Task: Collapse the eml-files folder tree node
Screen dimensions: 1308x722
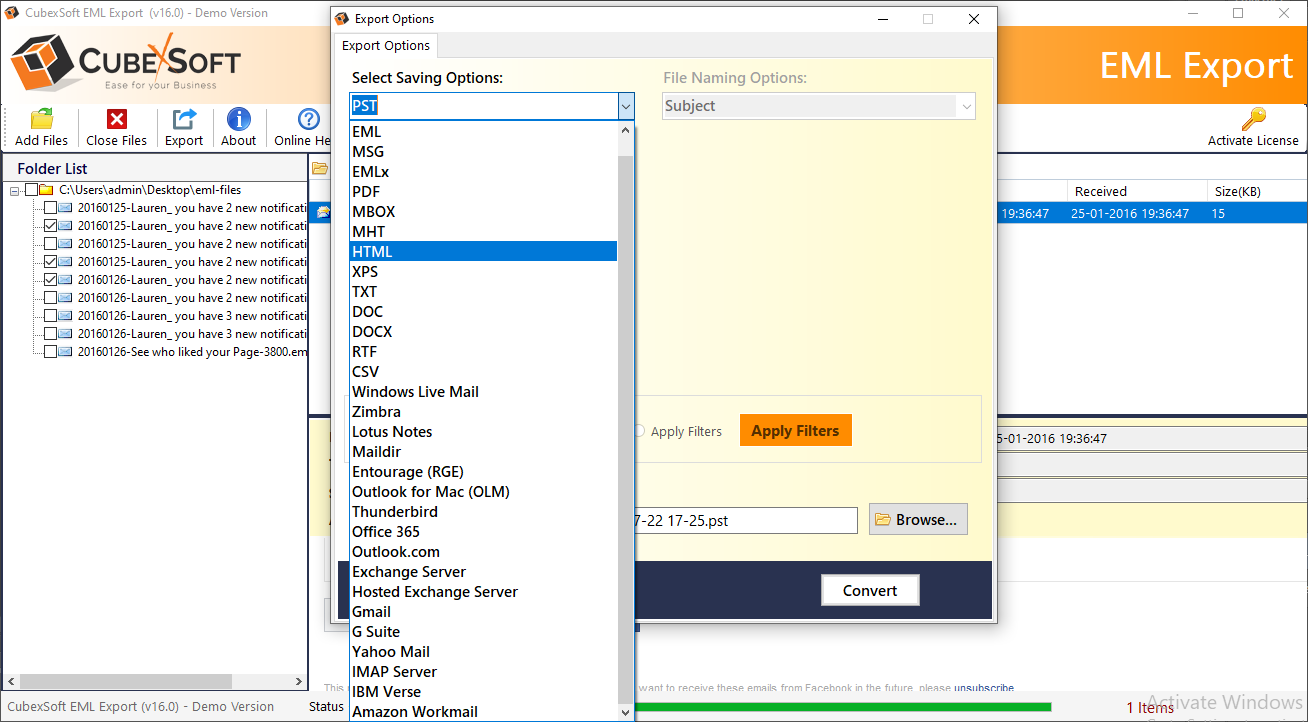Action: (15, 190)
